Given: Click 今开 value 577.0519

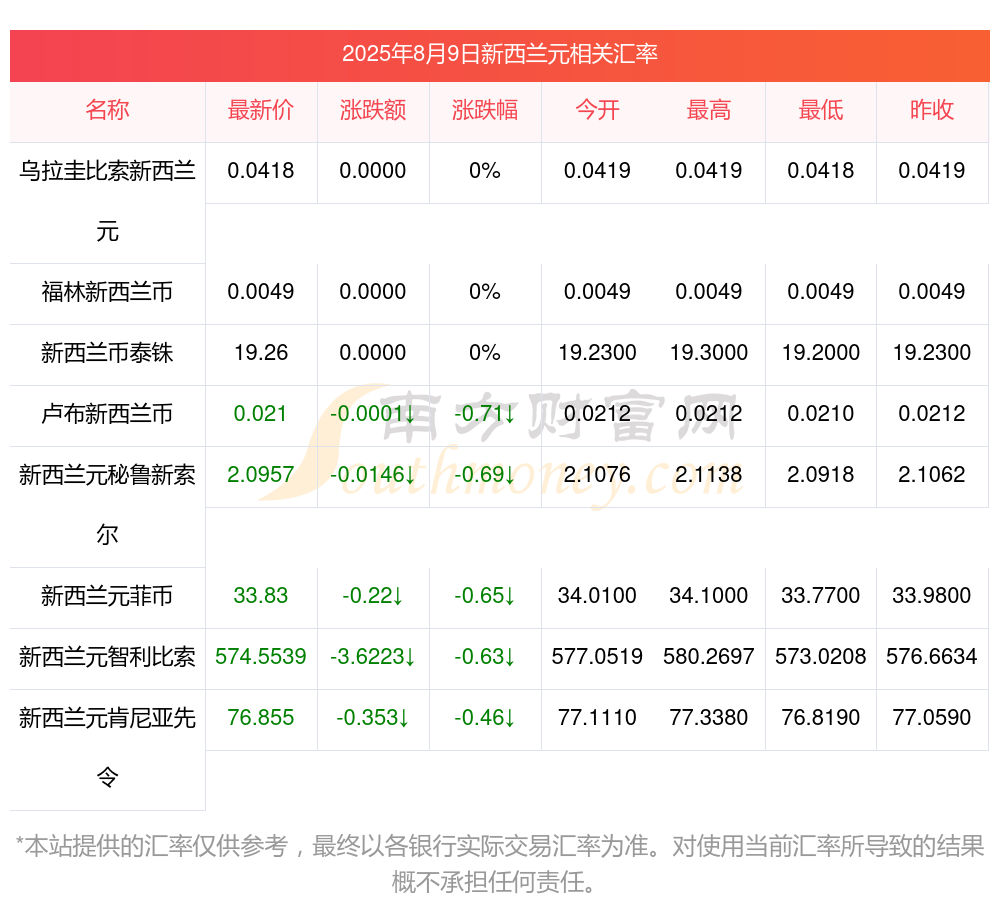Looking at the screenshot, I should tap(597, 657).
